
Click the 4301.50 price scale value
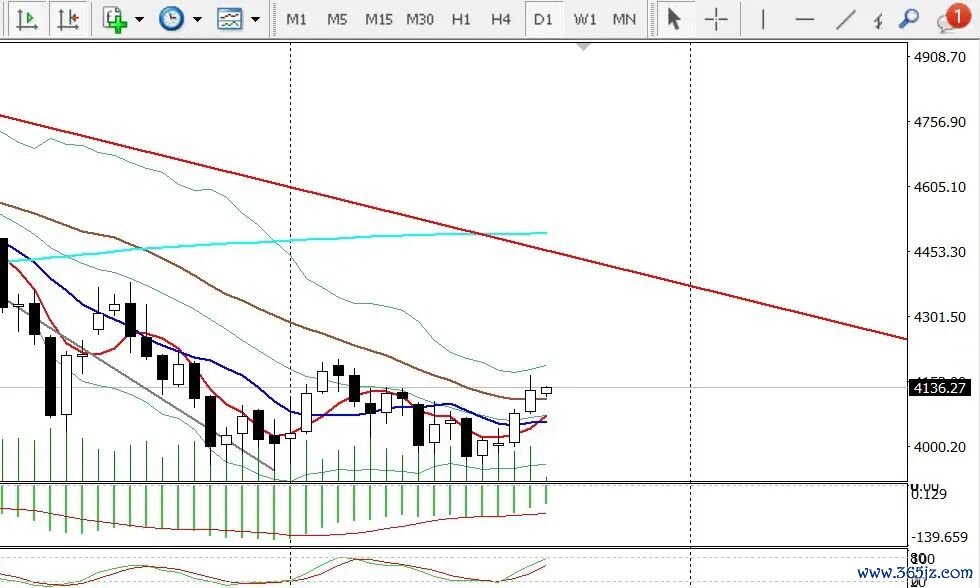(939, 317)
